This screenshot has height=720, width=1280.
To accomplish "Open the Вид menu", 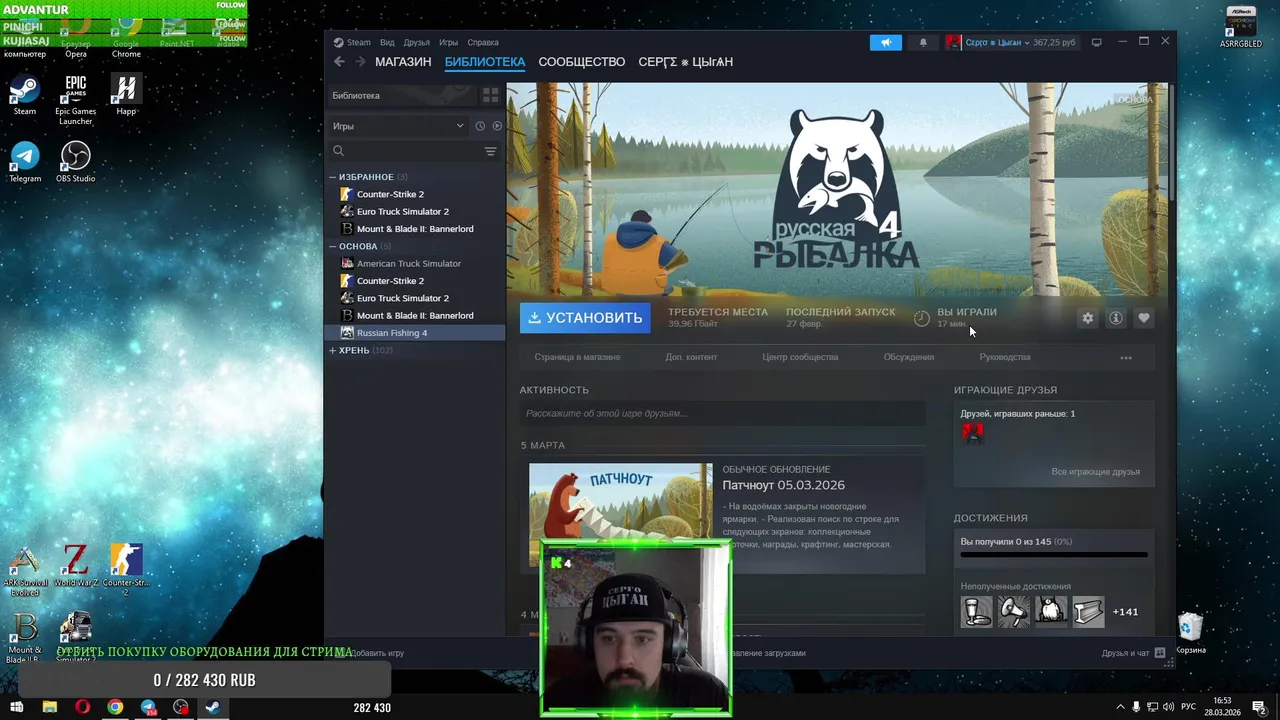I will point(387,42).
